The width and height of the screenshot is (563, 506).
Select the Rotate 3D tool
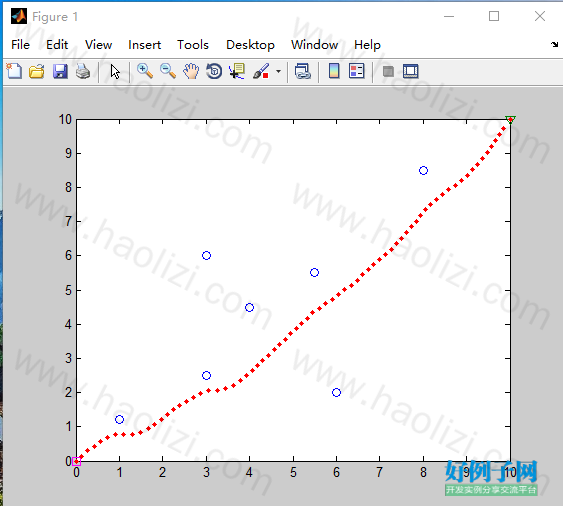coord(214,71)
